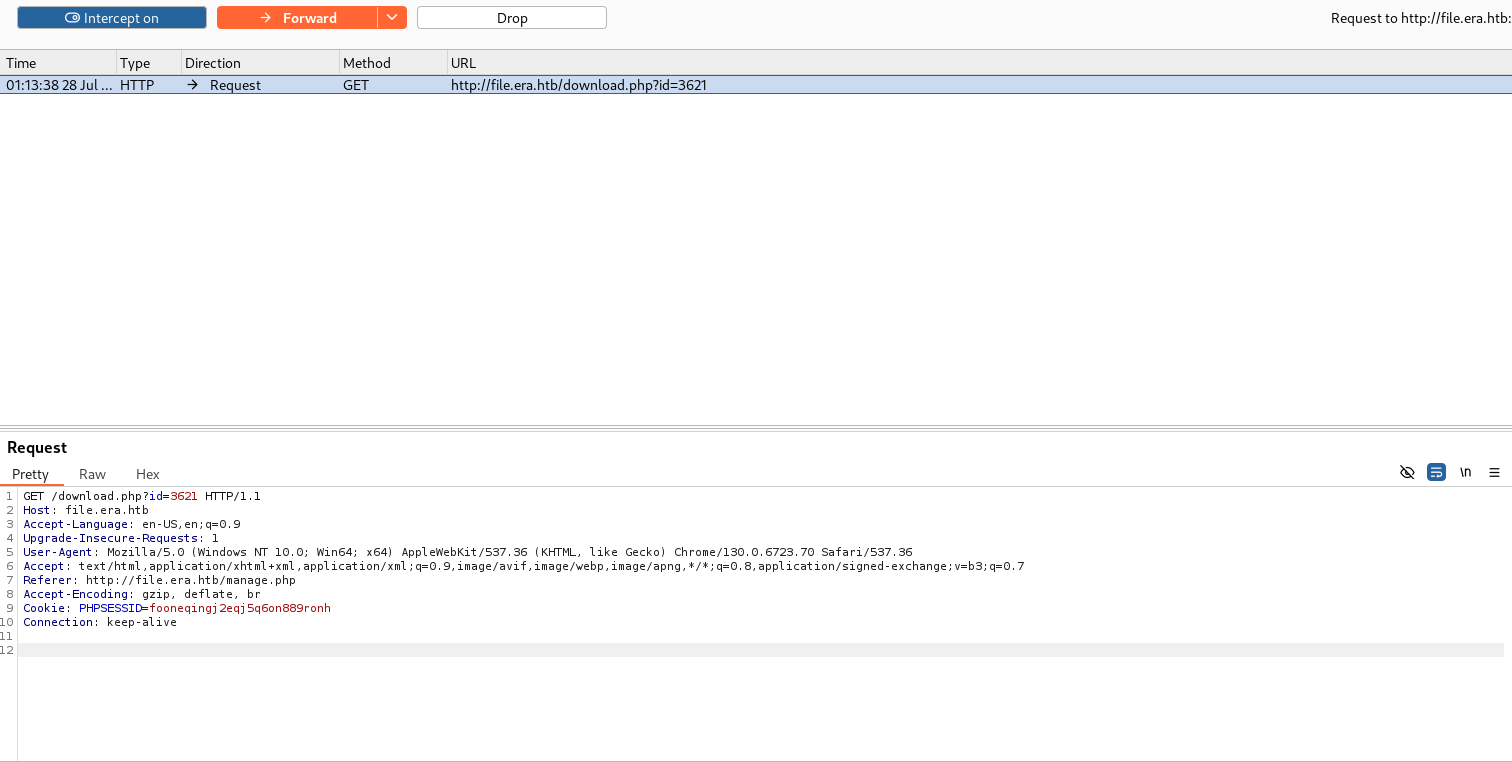Click the id value 3621 in request line
The image size is (1512, 762).
coord(183,496)
